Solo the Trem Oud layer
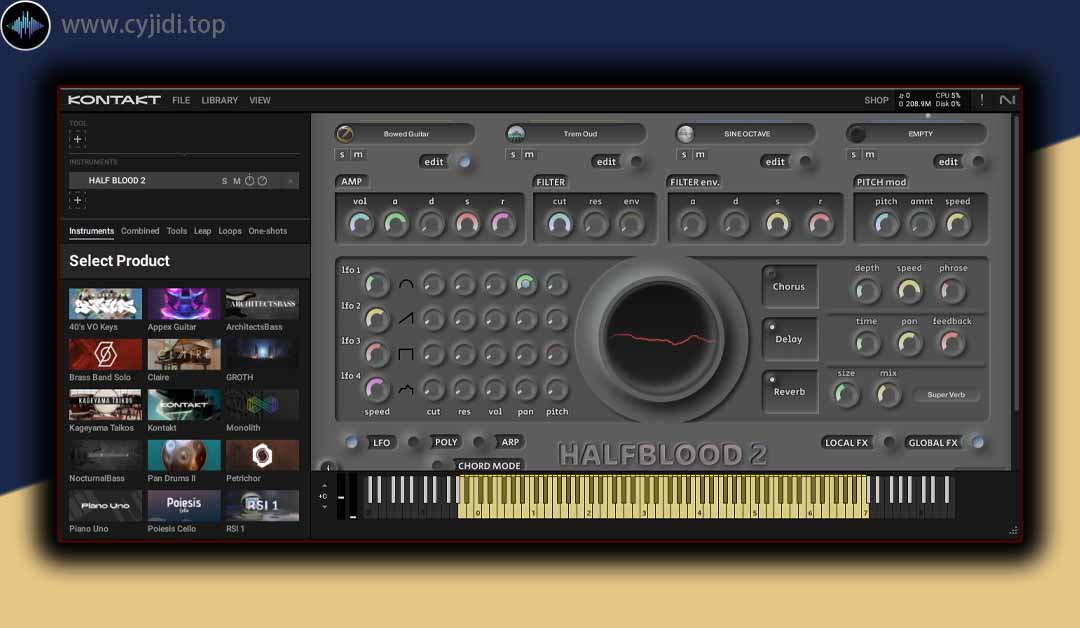 click(512, 155)
